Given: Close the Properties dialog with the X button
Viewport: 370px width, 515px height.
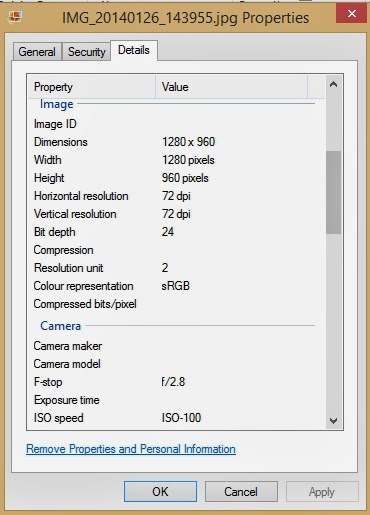Looking at the screenshot, I should pos(351,14).
